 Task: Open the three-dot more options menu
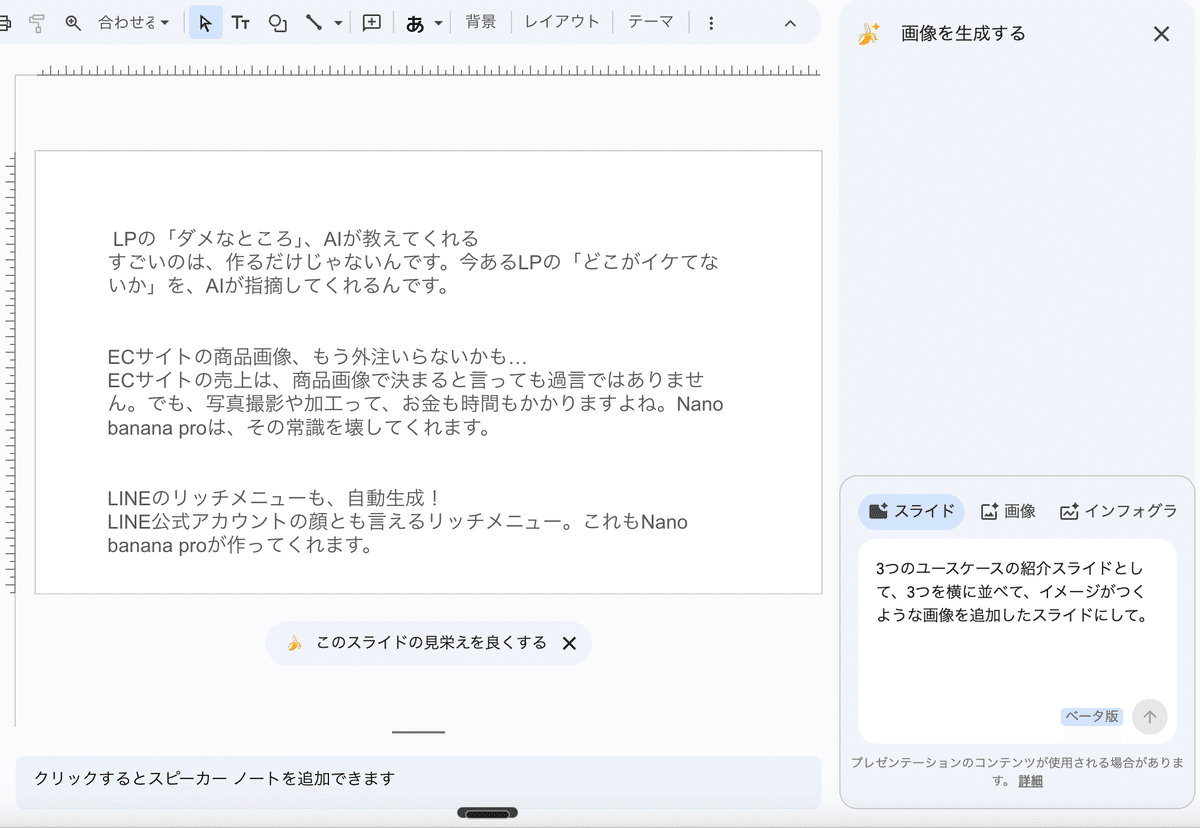coord(711,22)
